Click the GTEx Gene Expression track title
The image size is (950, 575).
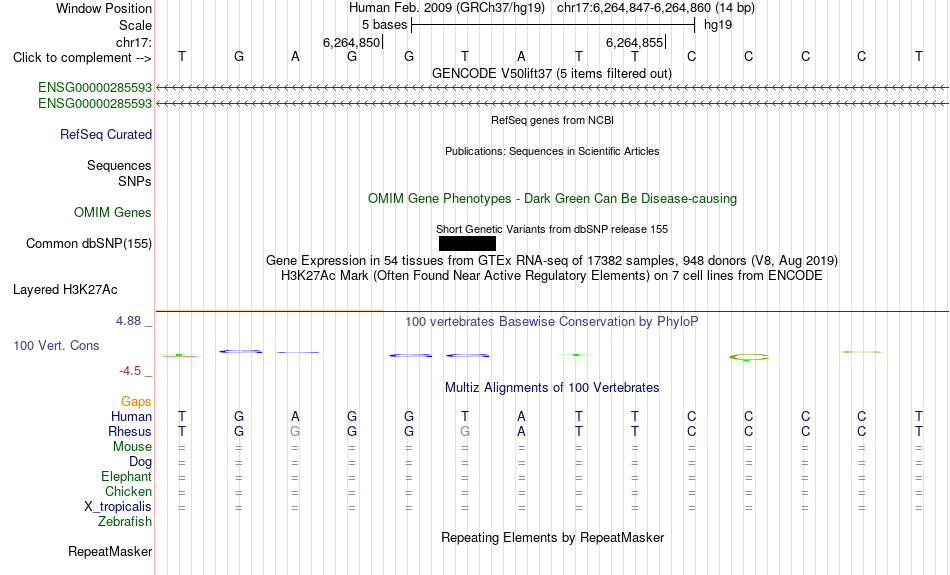(552, 261)
